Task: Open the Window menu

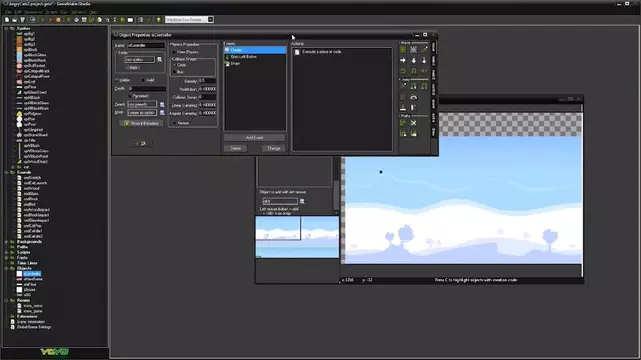Action: pos(78,12)
